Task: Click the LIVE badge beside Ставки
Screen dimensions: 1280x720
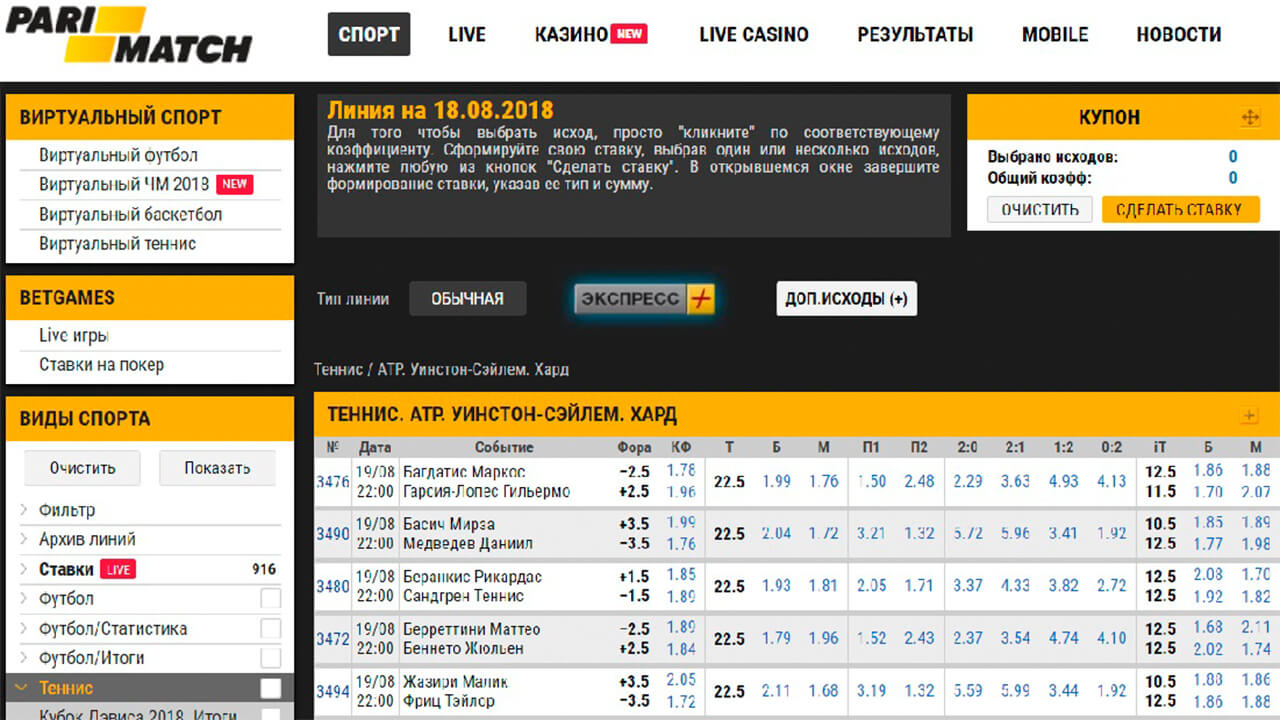Action: [x=117, y=569]
